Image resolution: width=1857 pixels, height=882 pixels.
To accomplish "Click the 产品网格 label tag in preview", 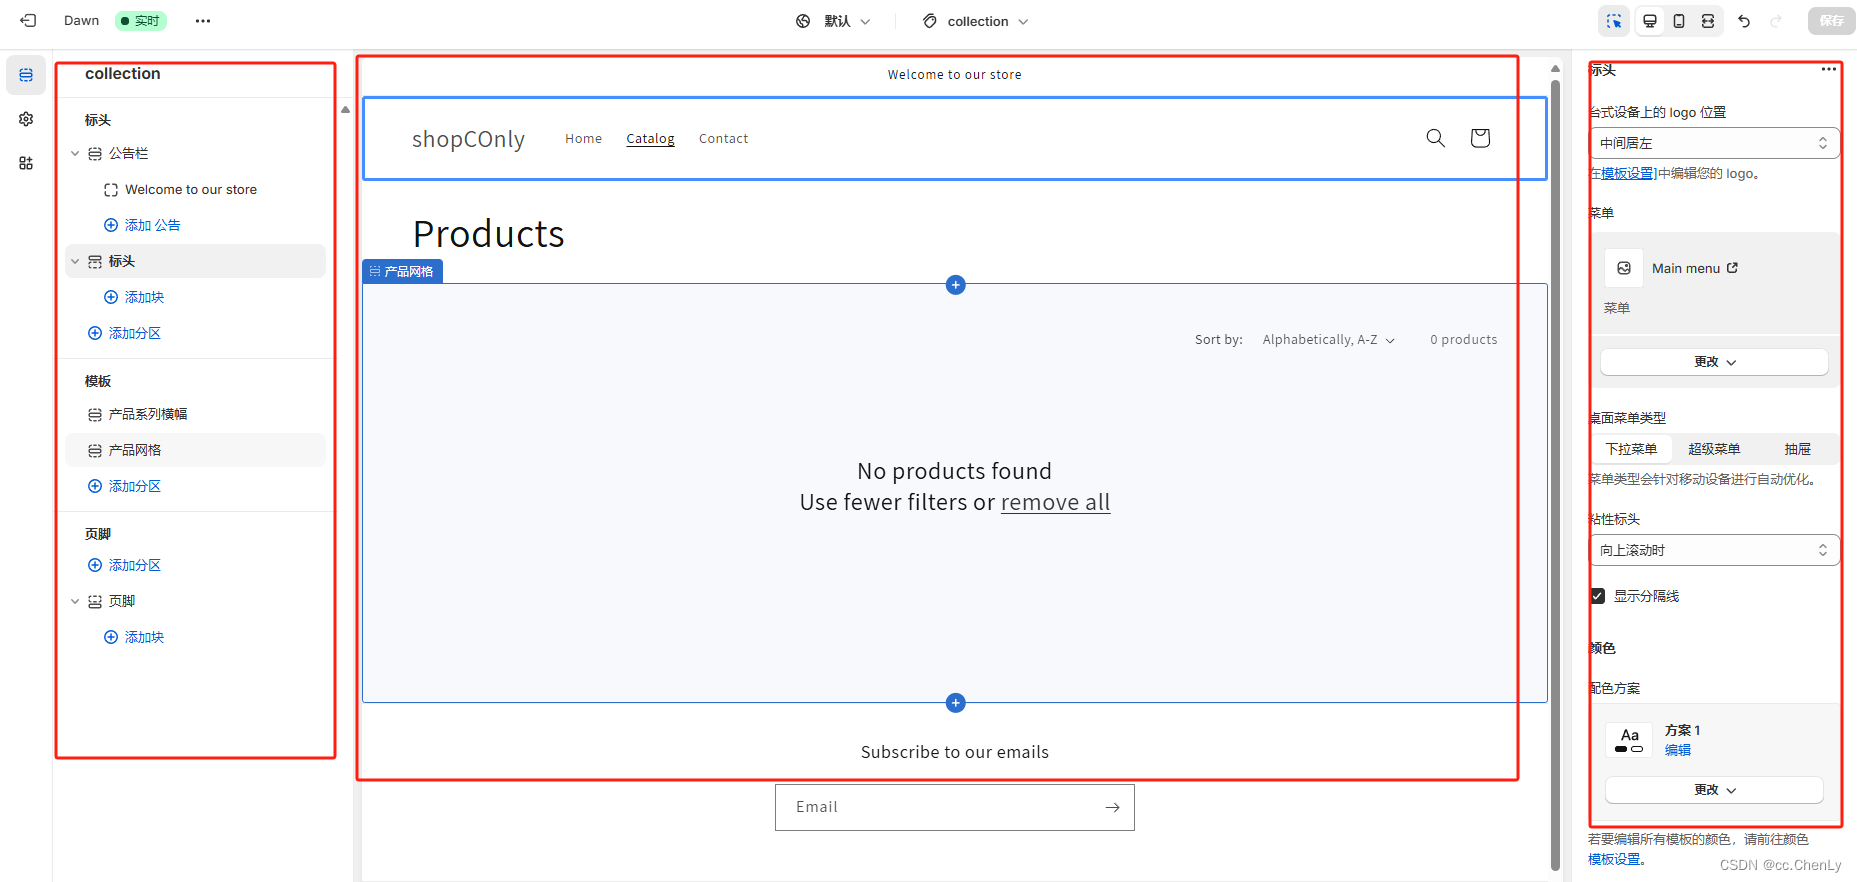I will tap(402, 271).
